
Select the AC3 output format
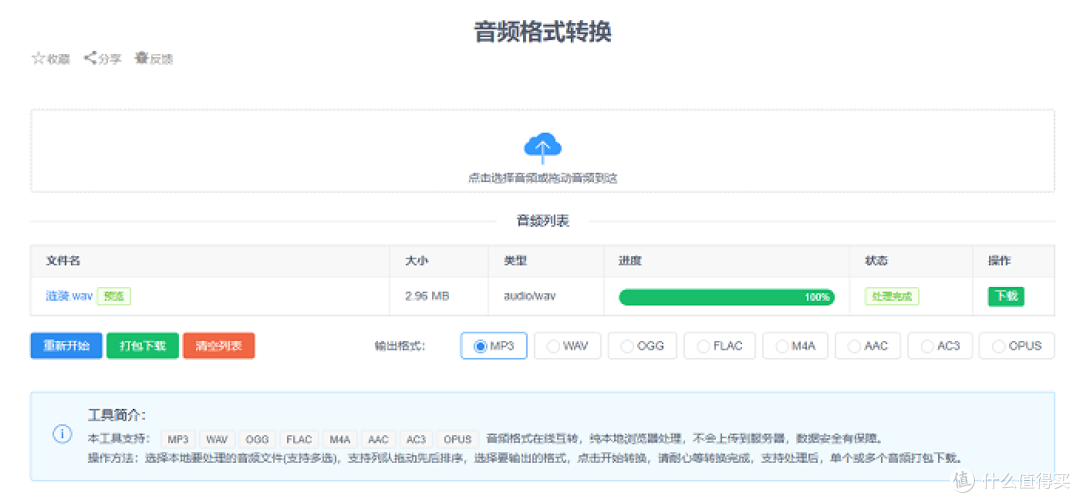(x=940, y=346)
